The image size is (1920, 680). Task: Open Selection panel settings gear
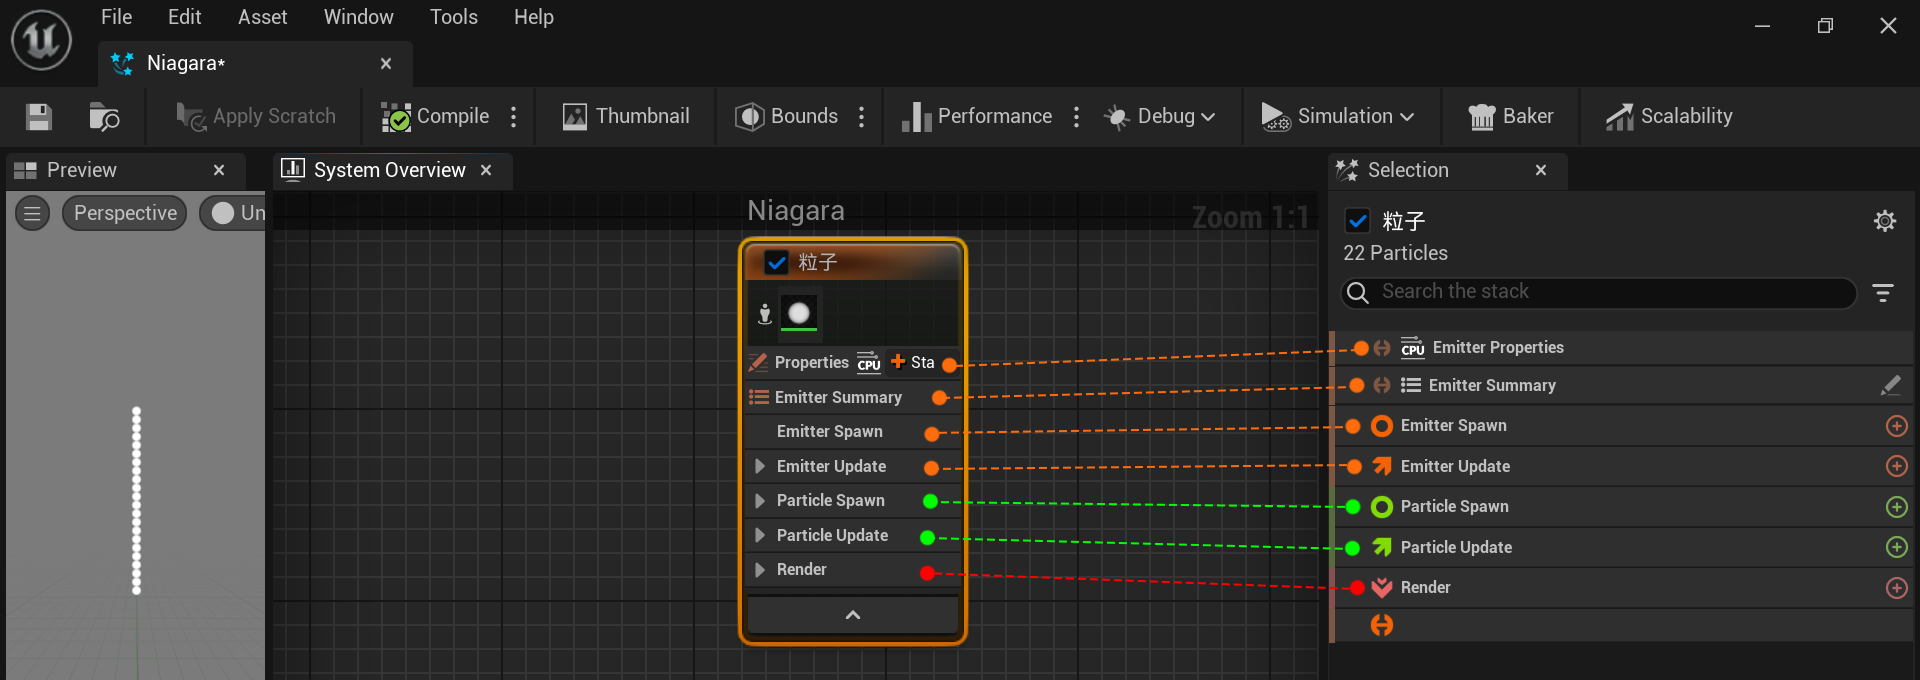(1885, 221)
